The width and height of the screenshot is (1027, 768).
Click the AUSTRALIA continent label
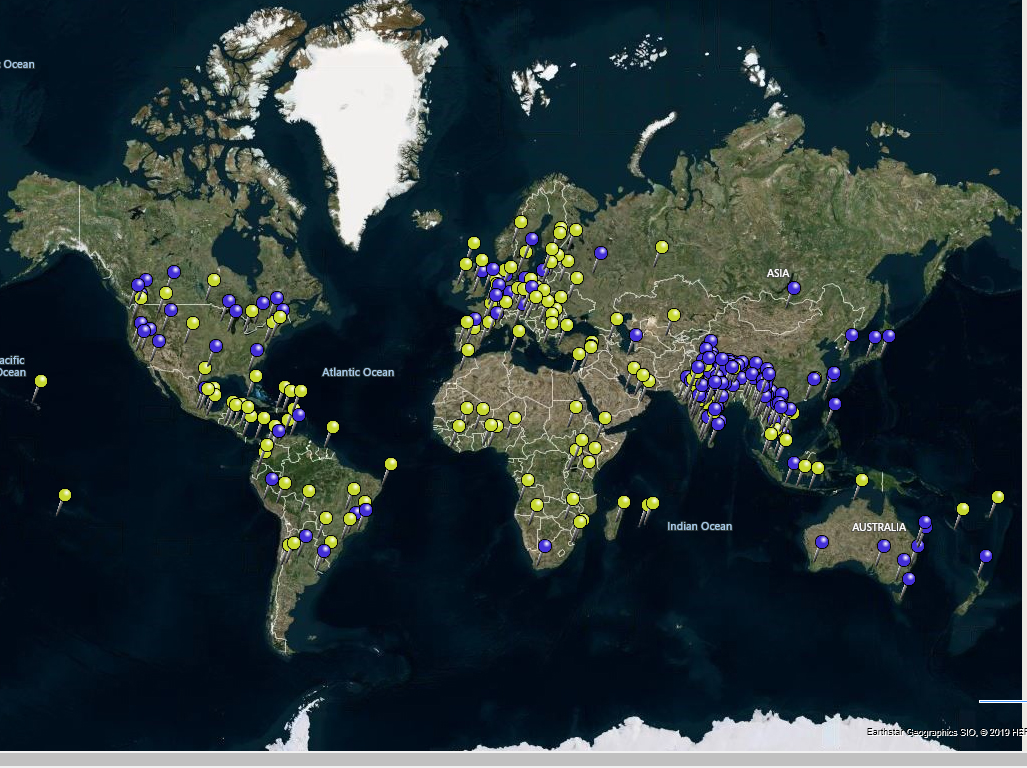pos(878,527)
